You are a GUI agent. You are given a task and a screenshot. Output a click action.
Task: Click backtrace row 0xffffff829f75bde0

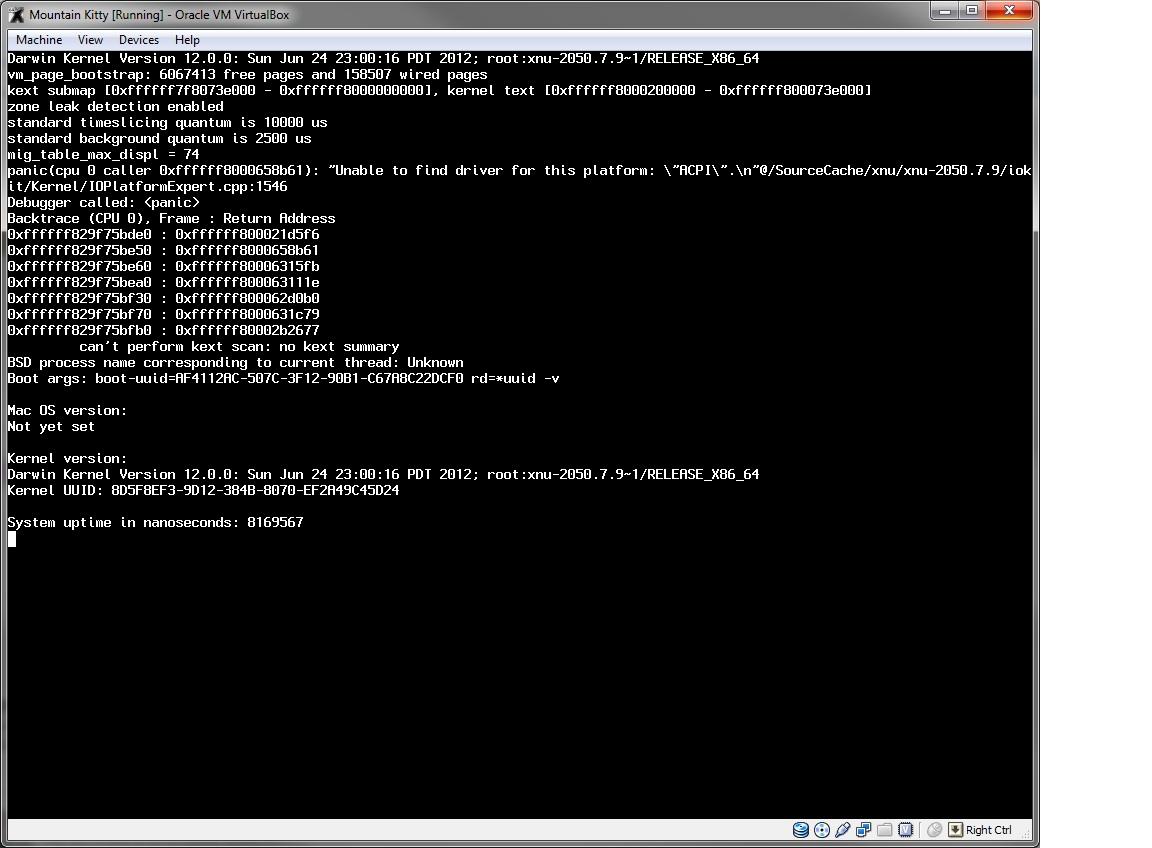pos(163,234)
